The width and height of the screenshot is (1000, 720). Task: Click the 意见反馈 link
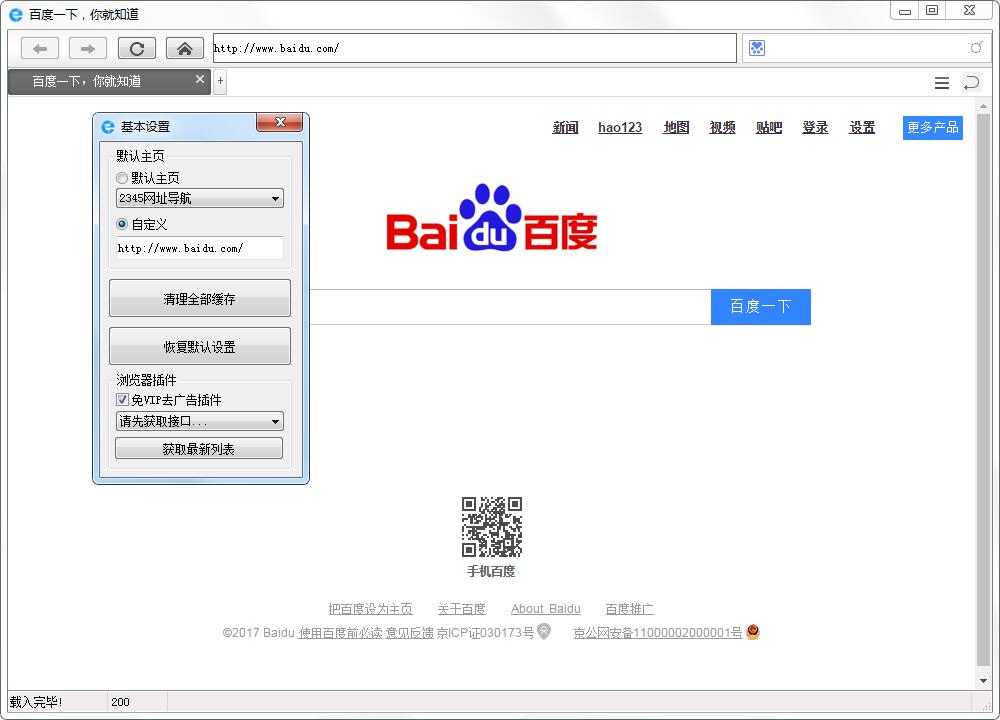pyautogui.click(x=409, y=633)
